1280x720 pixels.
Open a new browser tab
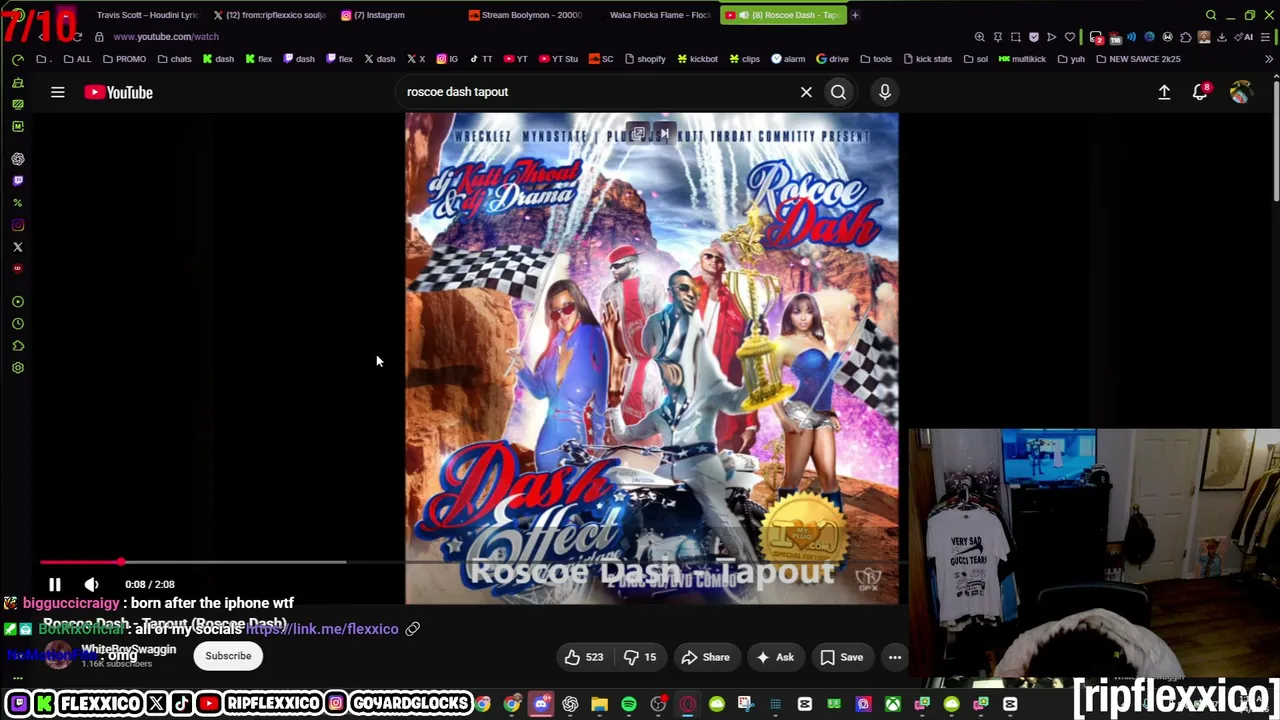coord(855,15)
